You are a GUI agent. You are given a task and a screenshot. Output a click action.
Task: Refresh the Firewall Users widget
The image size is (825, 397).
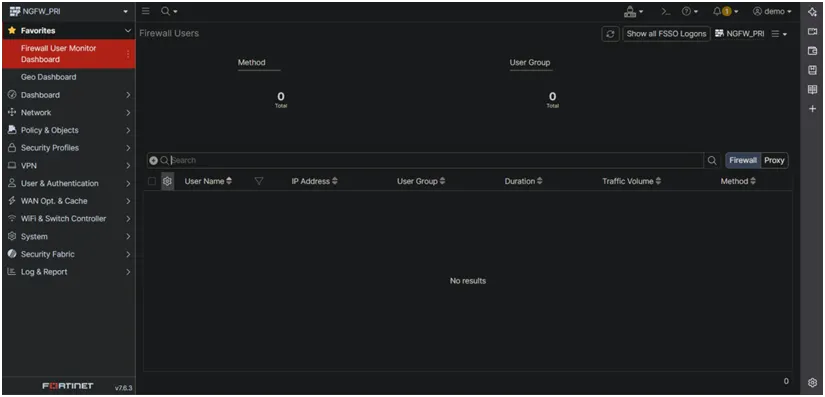coord(610,34)
